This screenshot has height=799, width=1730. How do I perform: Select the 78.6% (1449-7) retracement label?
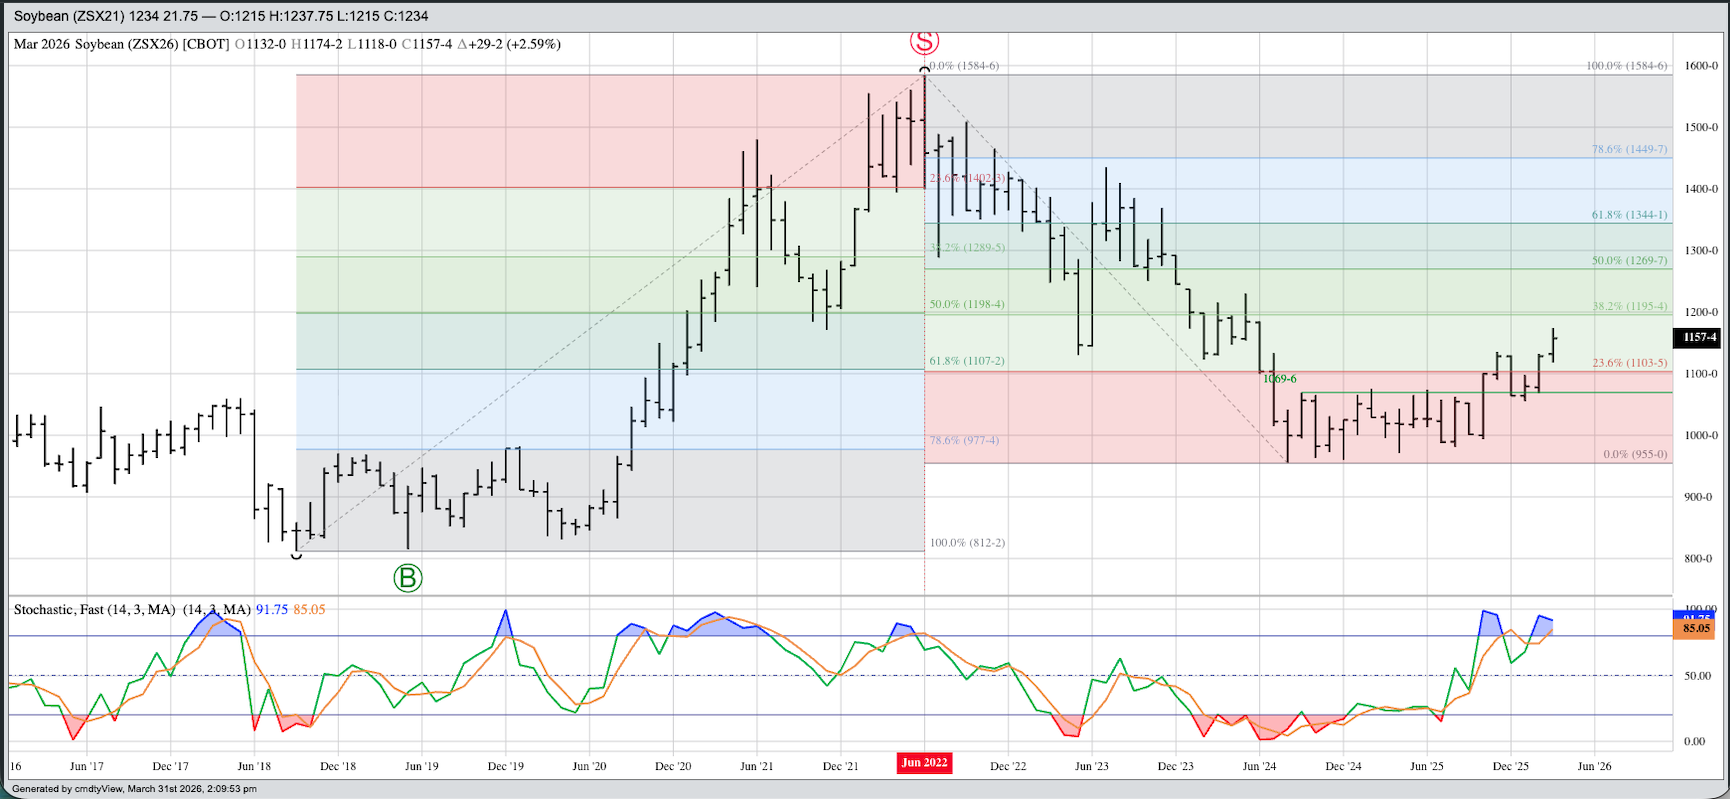pyautogui.click(x=1629, y=149)
